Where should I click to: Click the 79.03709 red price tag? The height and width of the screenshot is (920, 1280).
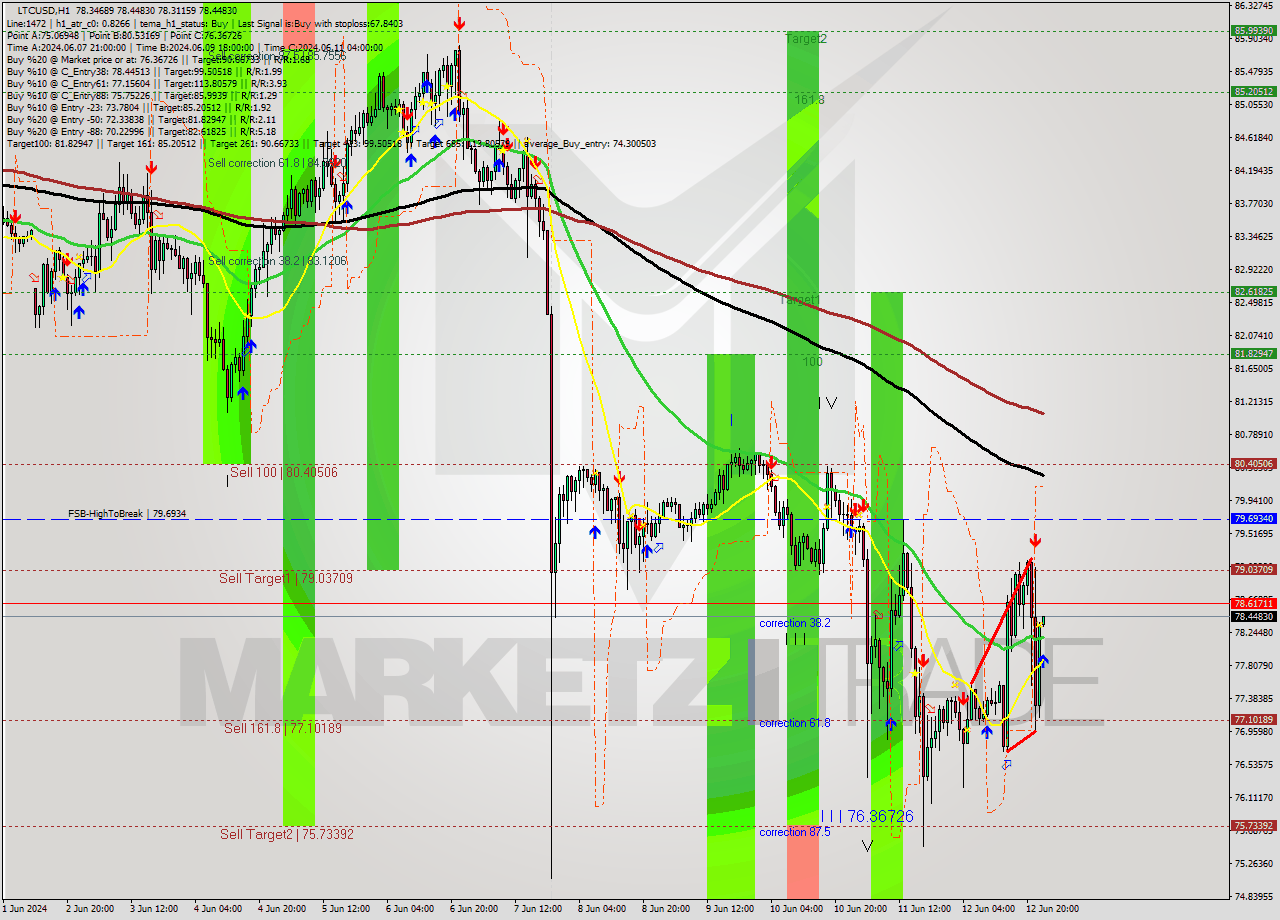(x=1254, y=570)
